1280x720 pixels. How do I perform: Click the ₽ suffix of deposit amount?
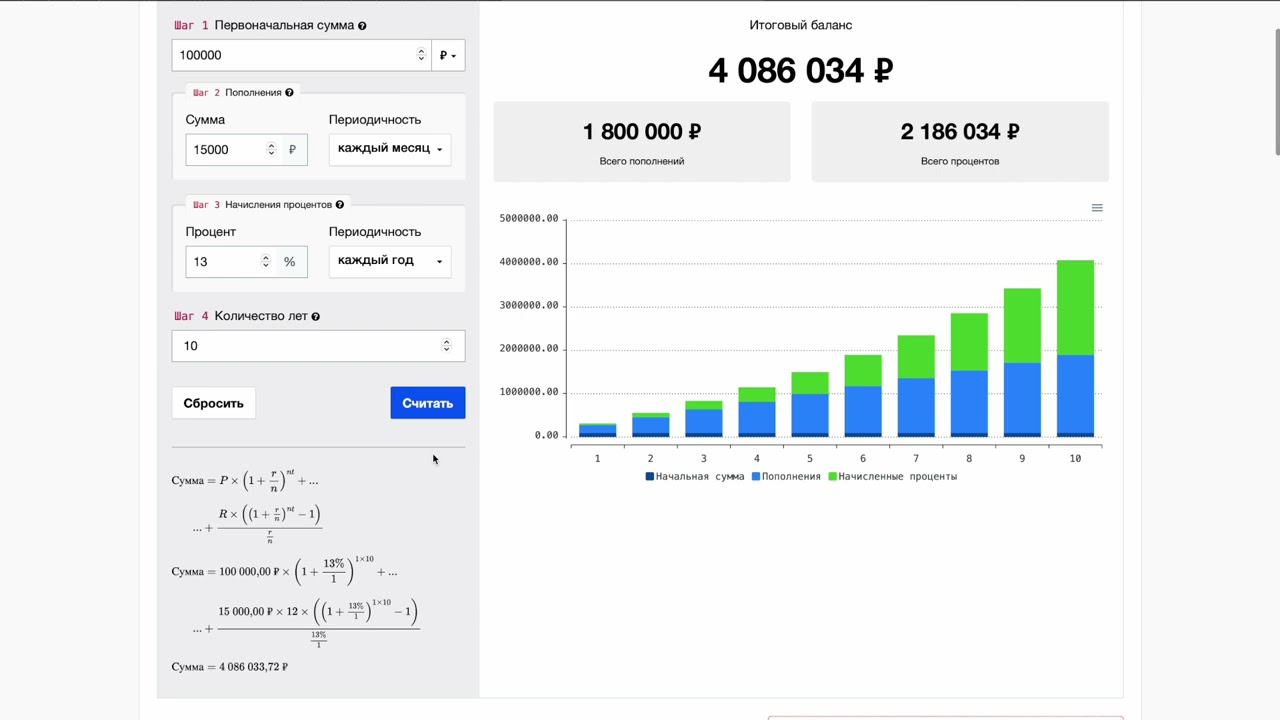[x=292, y=149]
